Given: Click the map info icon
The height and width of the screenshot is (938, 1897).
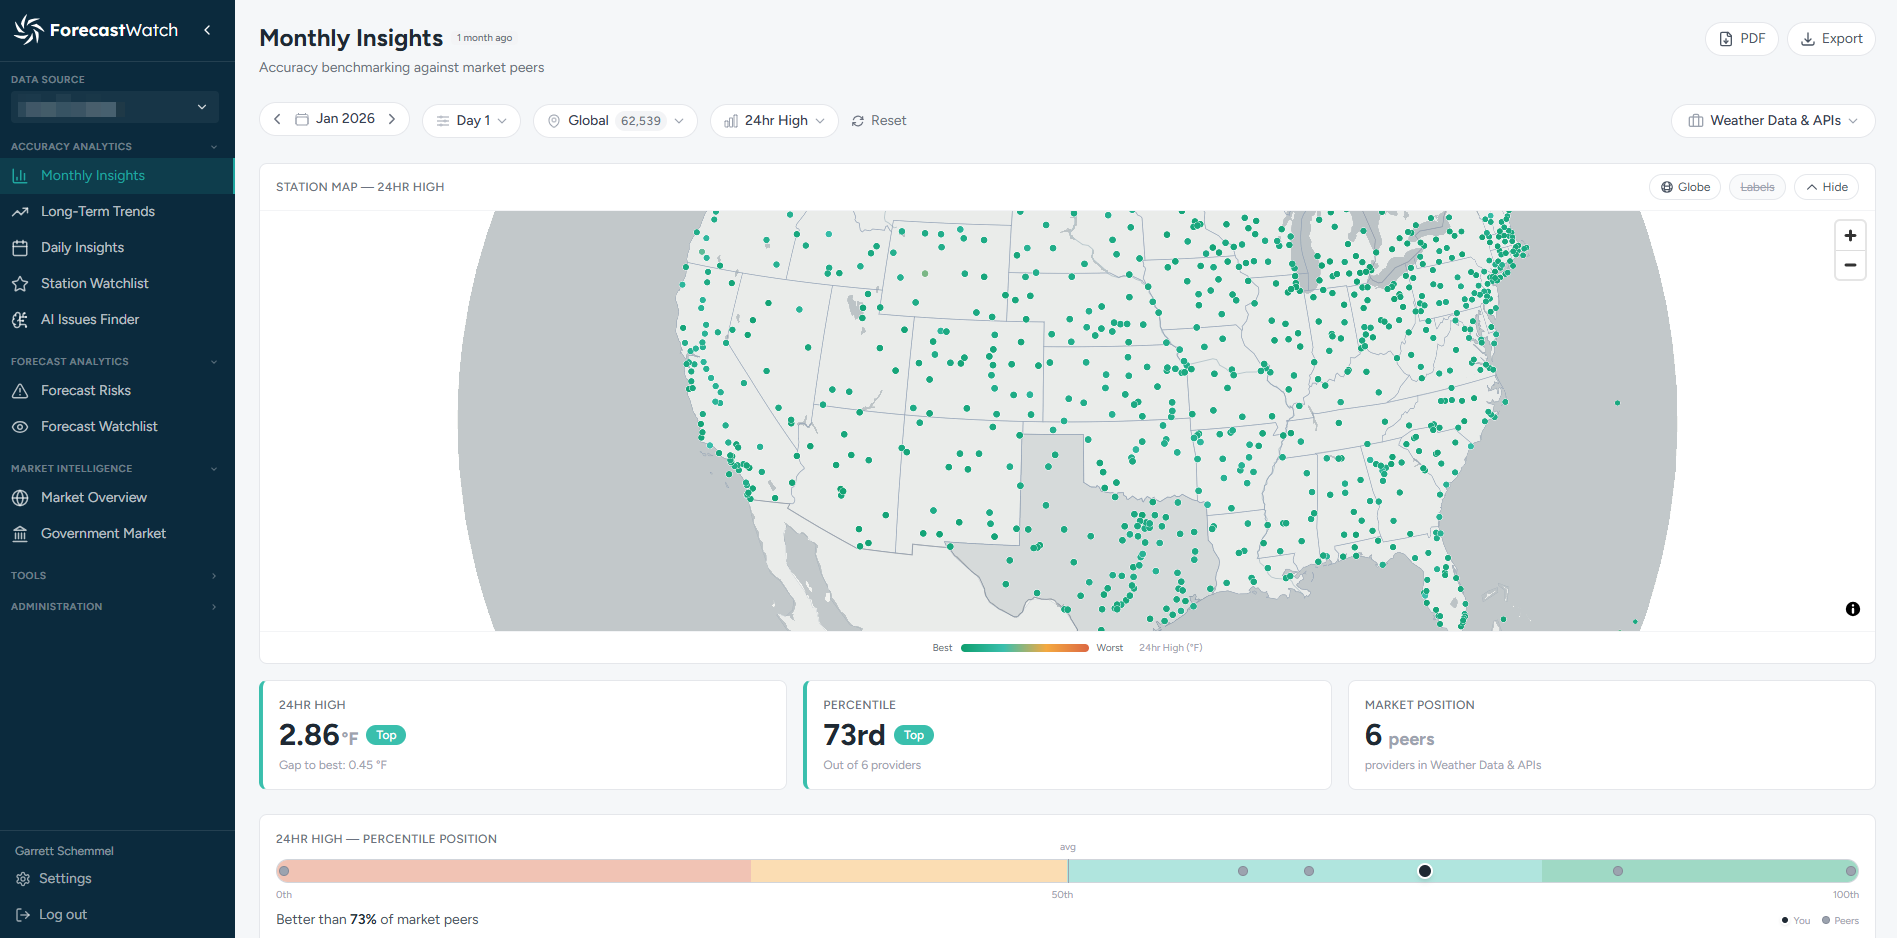Looking at the screenshot, I should (x=1853, y=609).
